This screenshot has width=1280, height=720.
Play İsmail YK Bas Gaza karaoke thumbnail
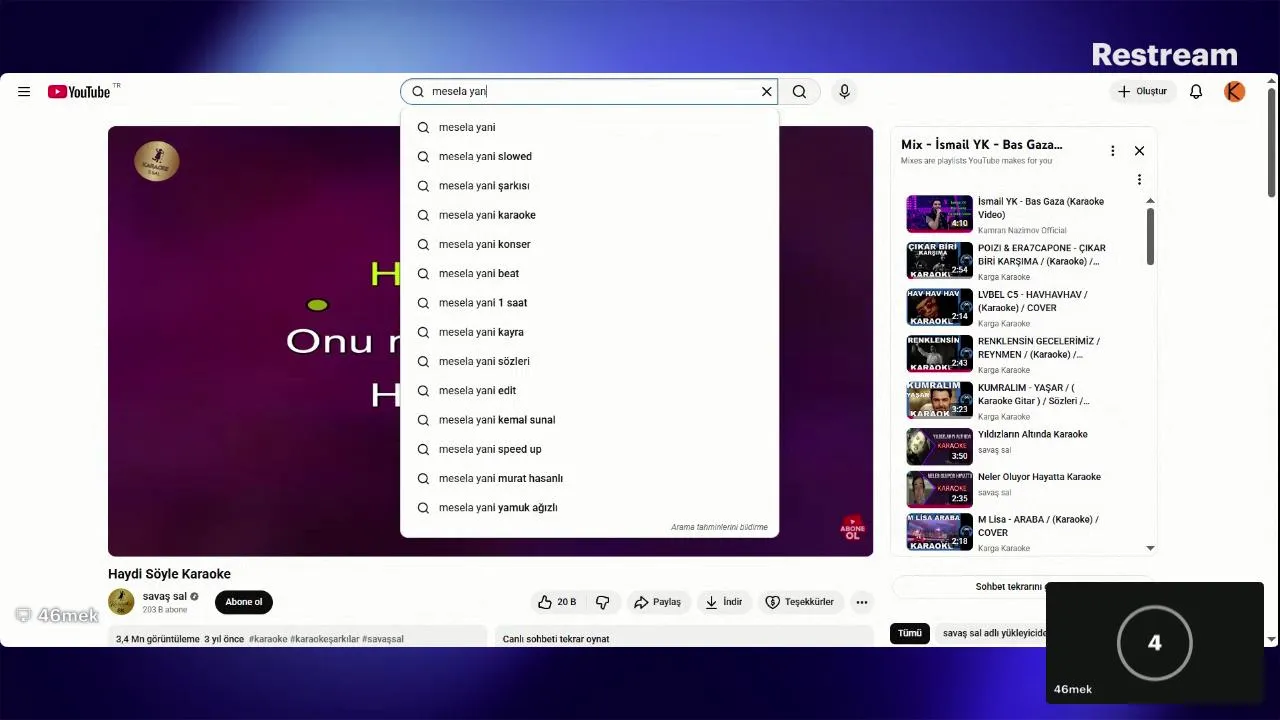pyautogui.click(x=939, y=214)
